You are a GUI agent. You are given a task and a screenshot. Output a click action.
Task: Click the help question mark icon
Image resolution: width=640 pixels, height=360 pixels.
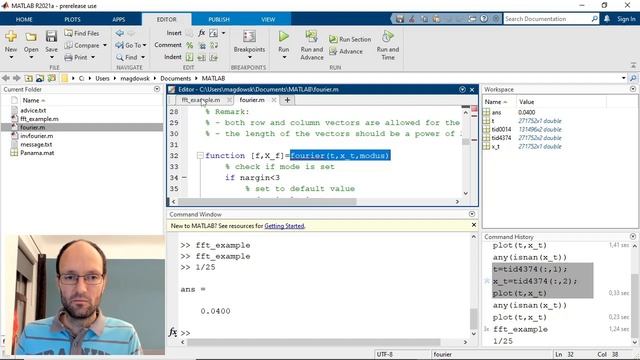point(484,19)
